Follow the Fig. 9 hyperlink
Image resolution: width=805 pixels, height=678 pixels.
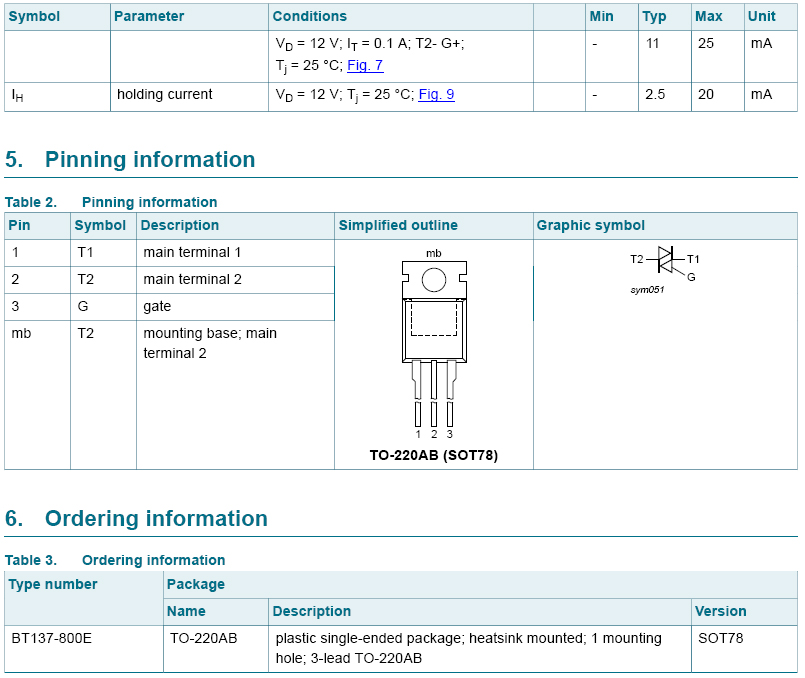click(x=436, y=94)
